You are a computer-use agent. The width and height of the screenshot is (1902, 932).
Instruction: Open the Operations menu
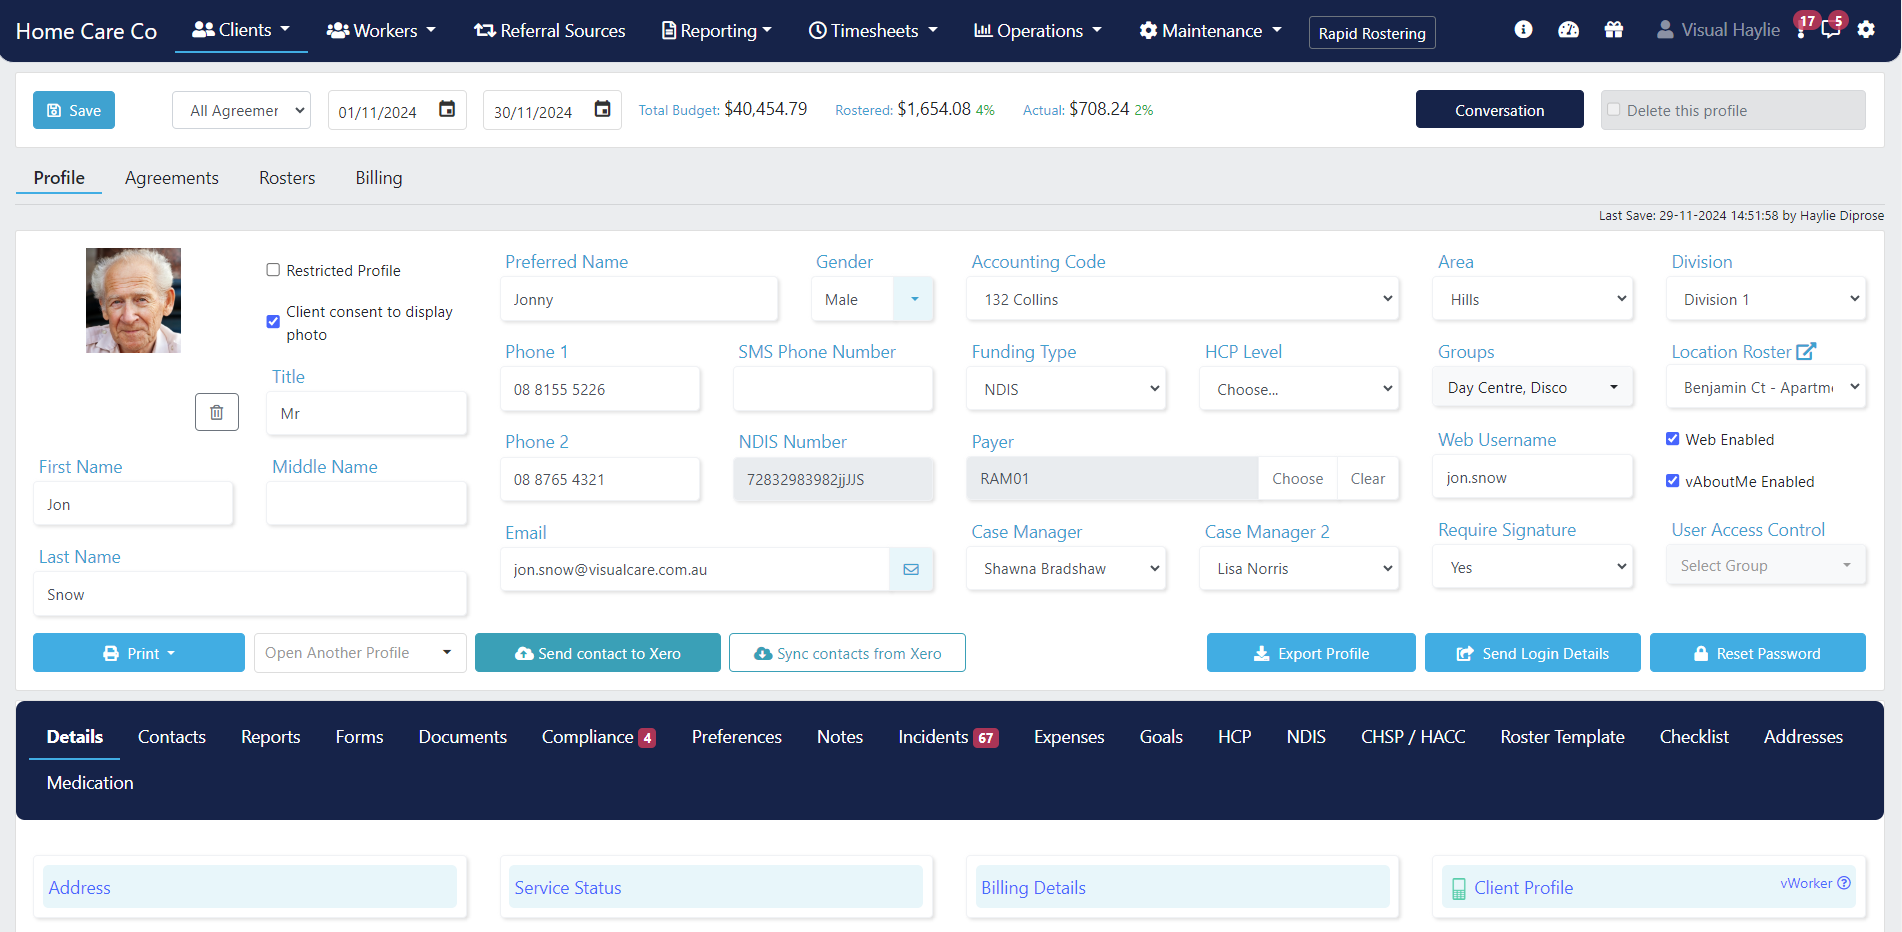(x=1038, y=31)
